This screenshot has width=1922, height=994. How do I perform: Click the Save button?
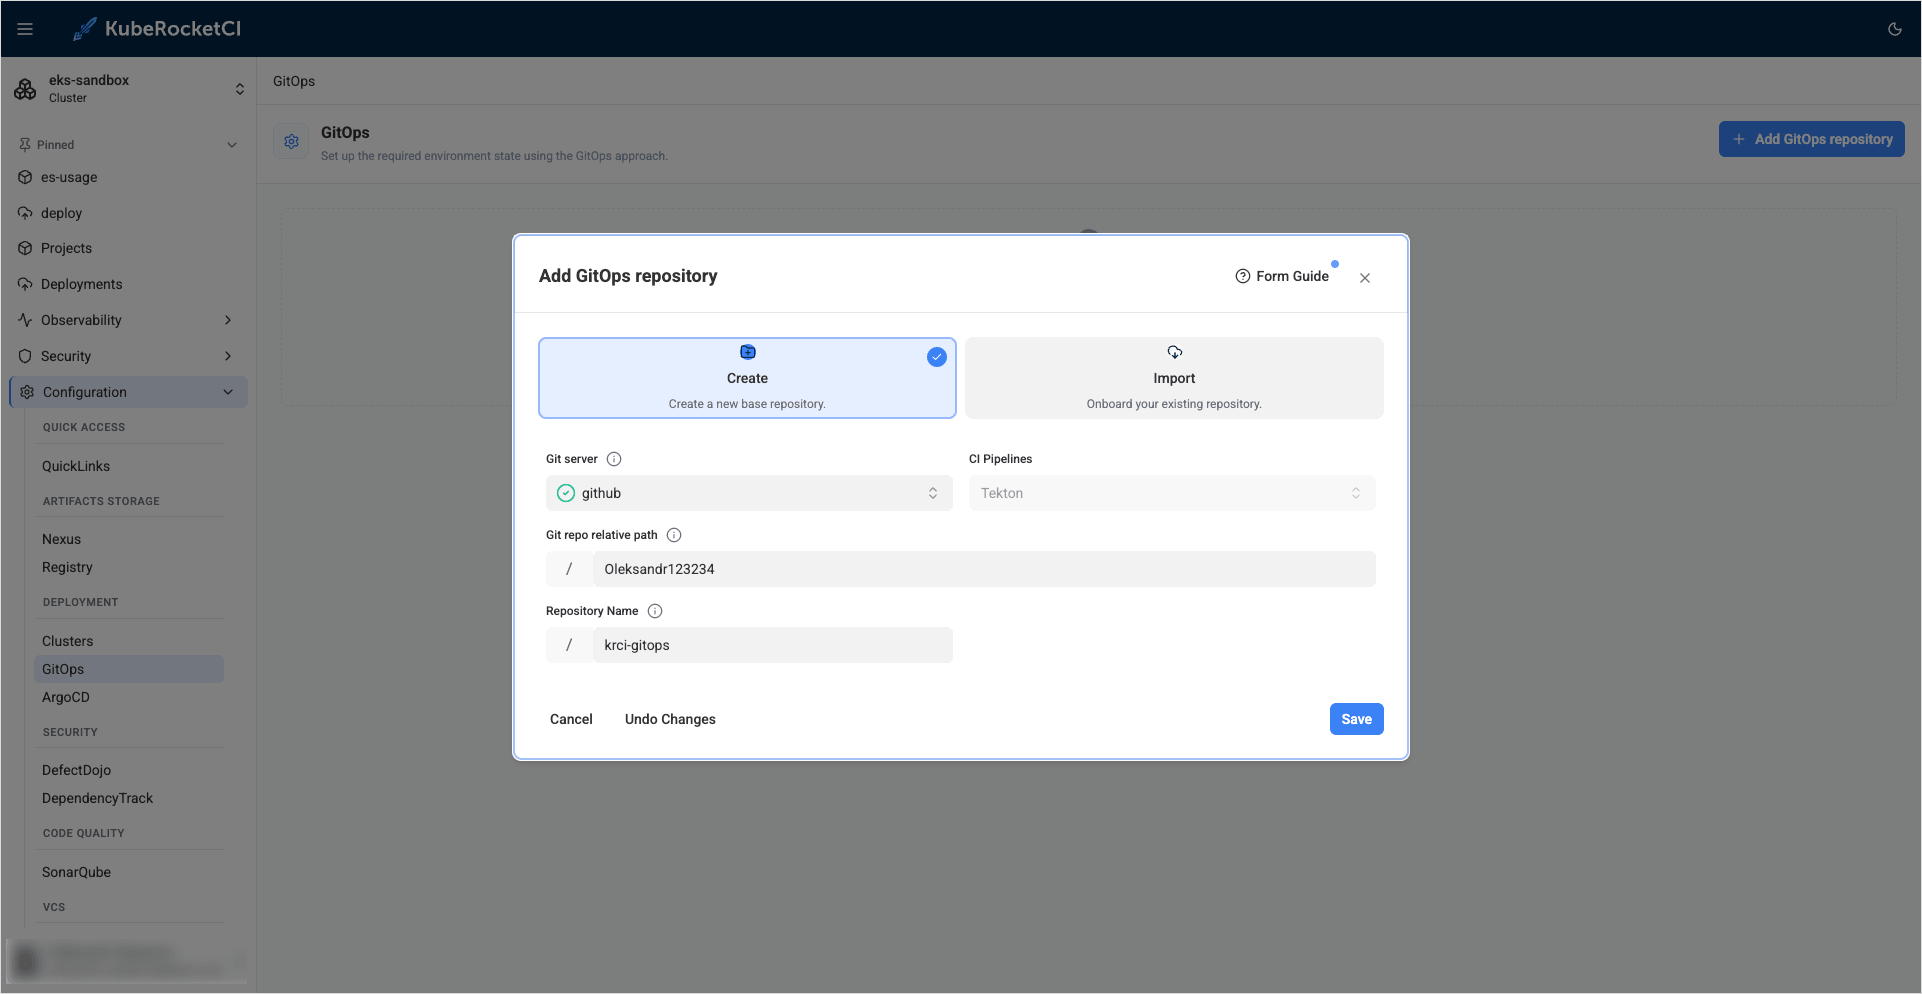1356,719
